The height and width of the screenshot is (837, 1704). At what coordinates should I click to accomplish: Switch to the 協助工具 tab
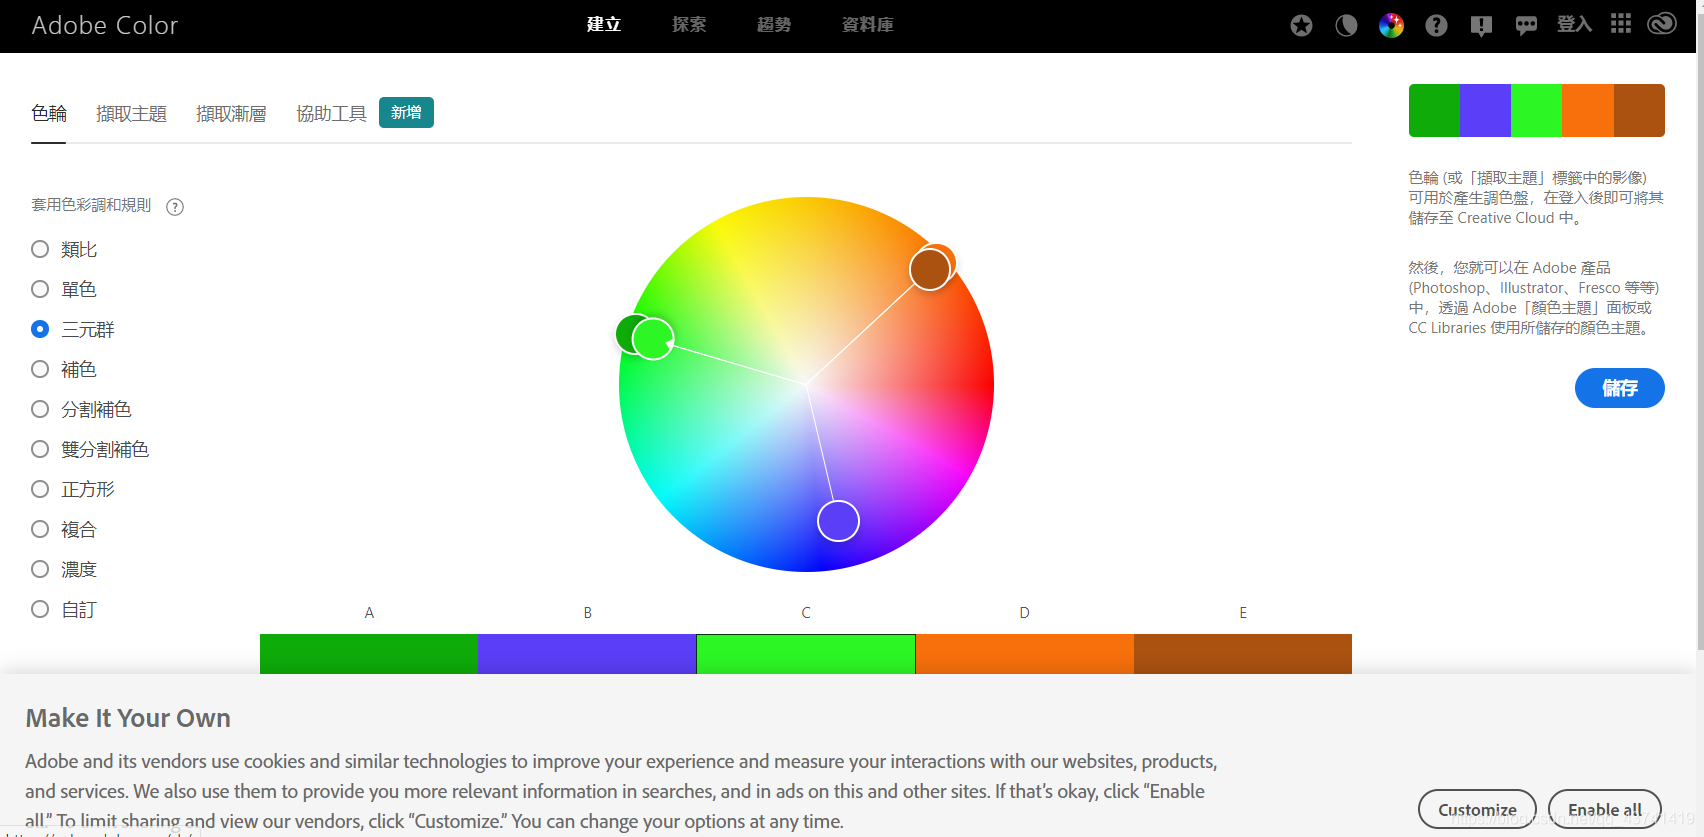(x=331, y=114)
